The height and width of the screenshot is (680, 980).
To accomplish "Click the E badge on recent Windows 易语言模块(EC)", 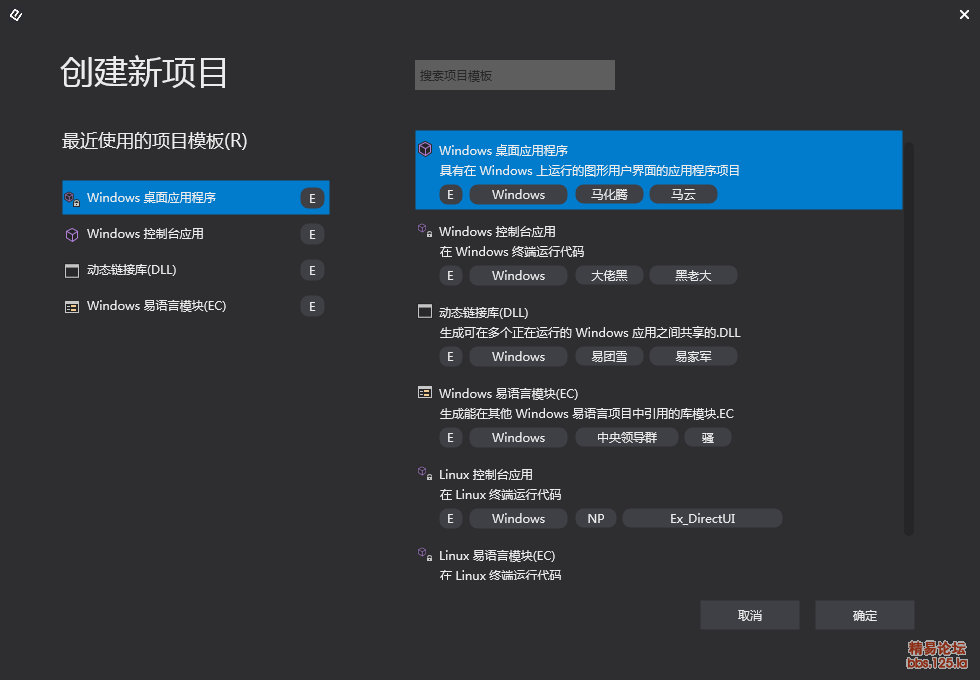I will click(312, 307).
